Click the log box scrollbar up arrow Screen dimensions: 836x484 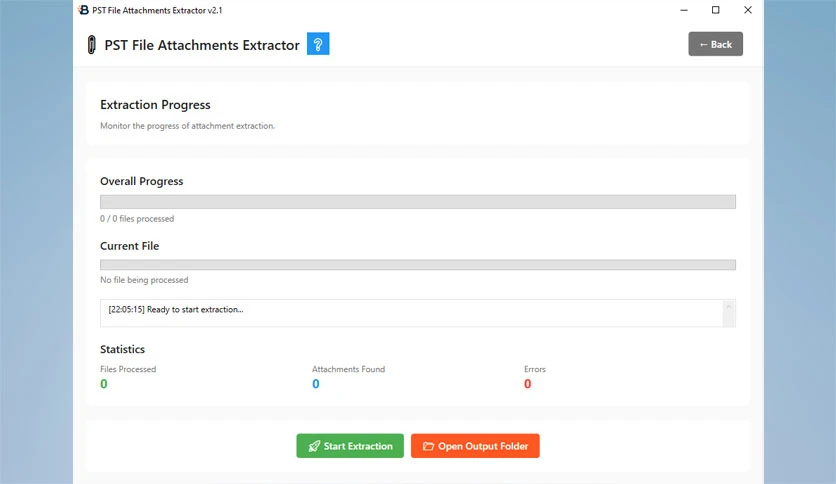coord(728,306)
